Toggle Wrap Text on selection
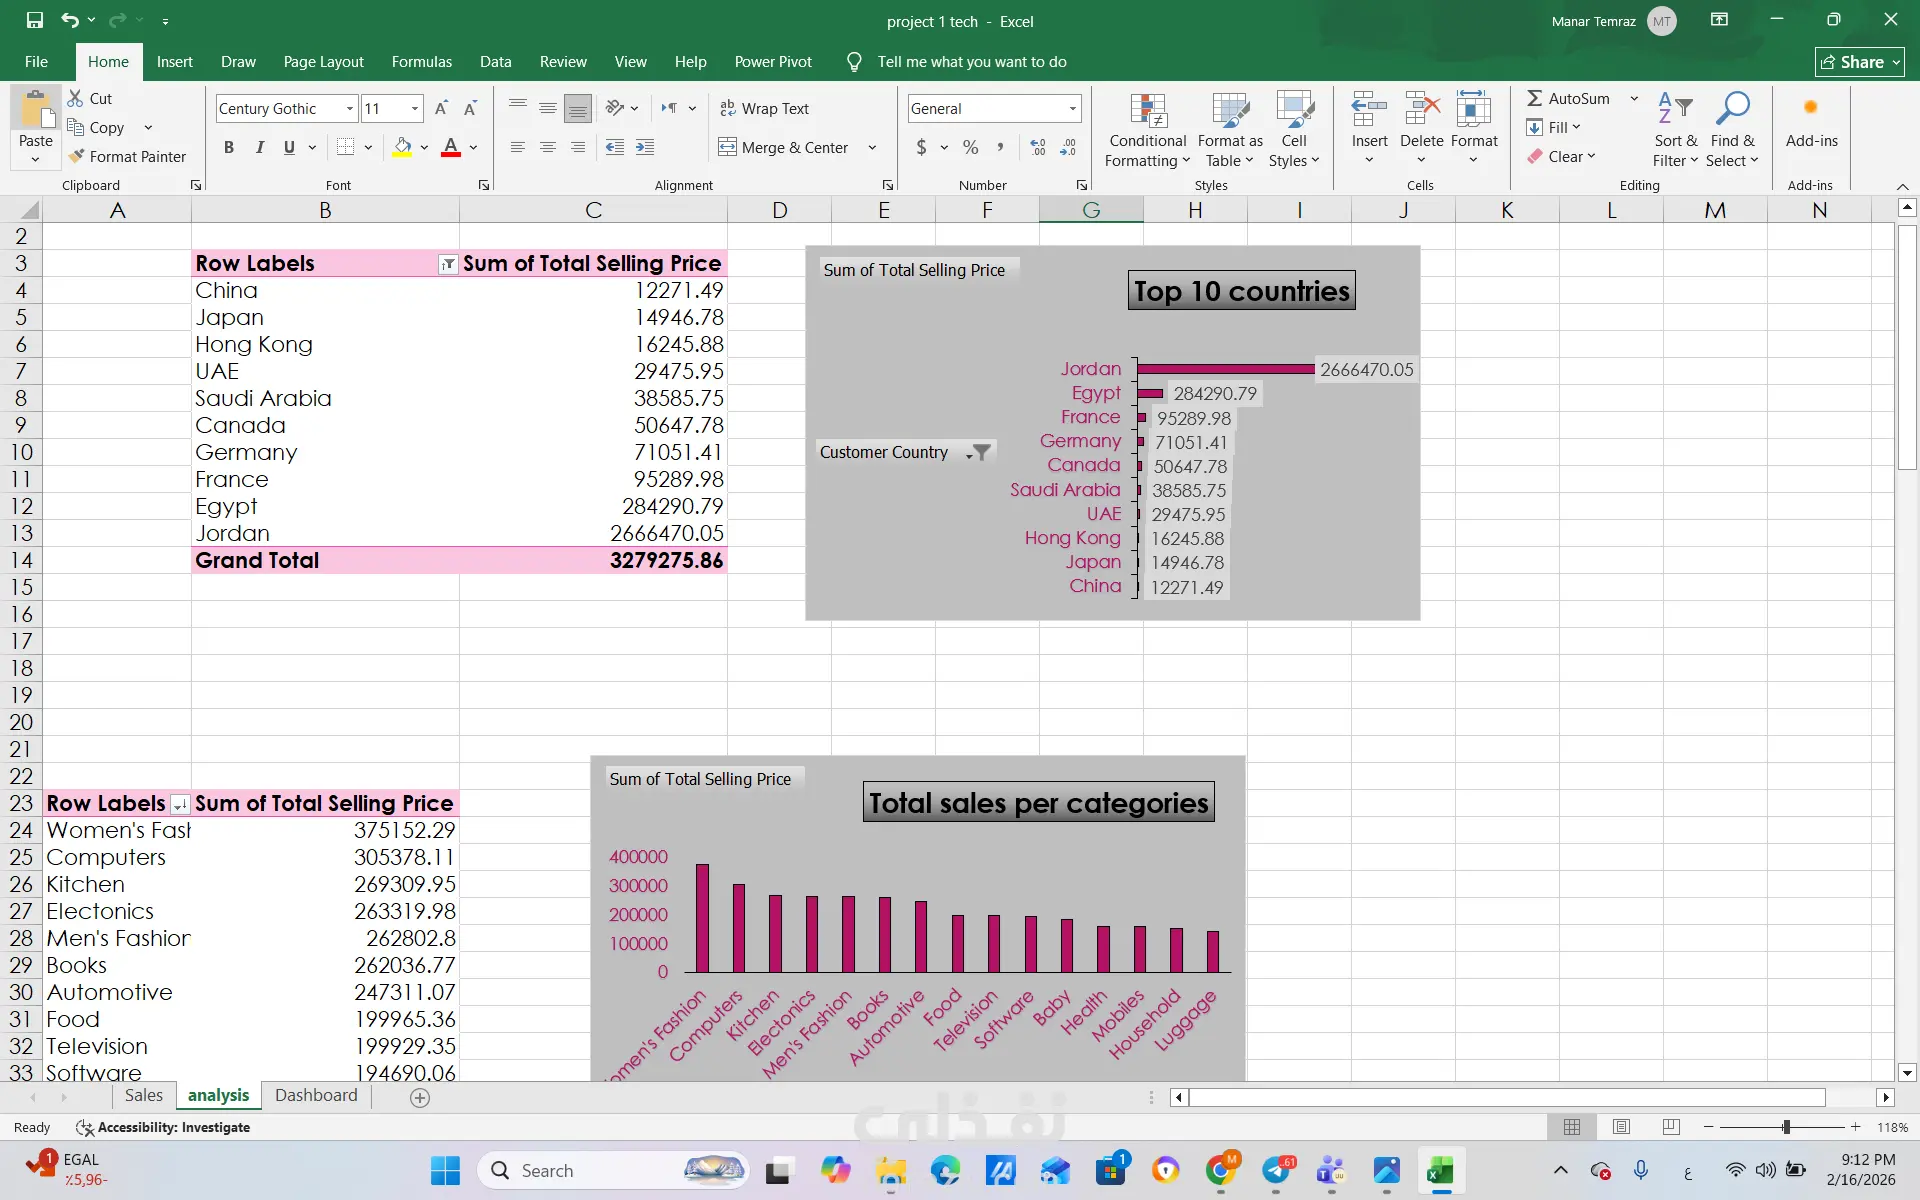Viewport: 1920px width, 1200px height. click(x=765, y=108)
